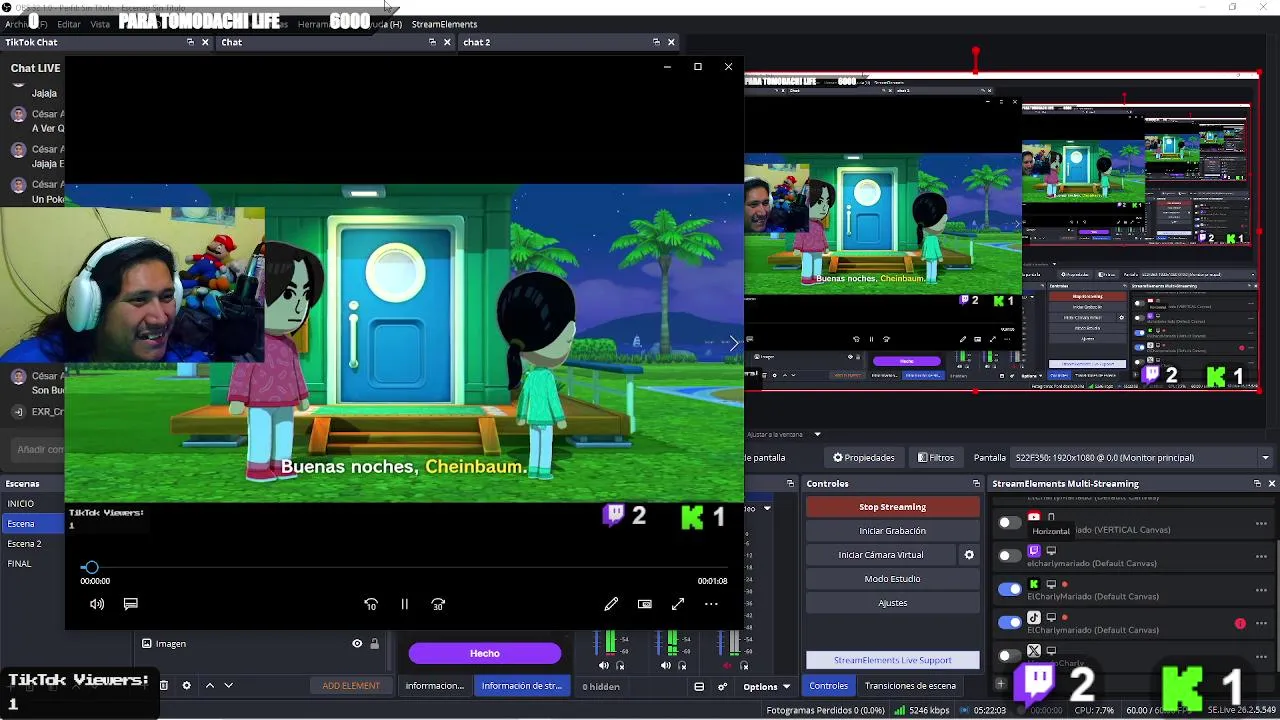Switch to Información de str... tab
The width and height of the screenshot is (1280, 720).
tap(521, 686)
